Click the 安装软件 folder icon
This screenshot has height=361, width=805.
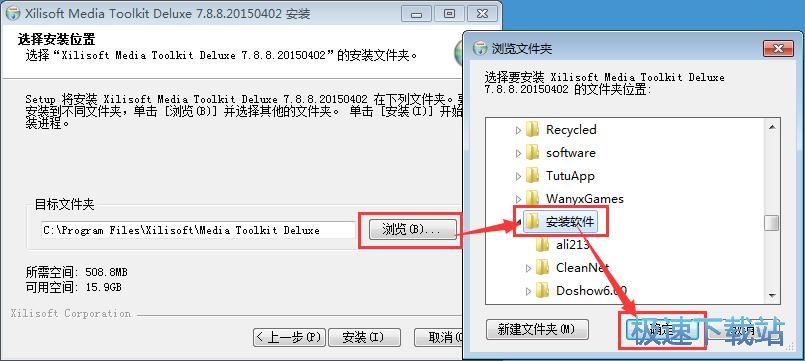coord(532,222)
